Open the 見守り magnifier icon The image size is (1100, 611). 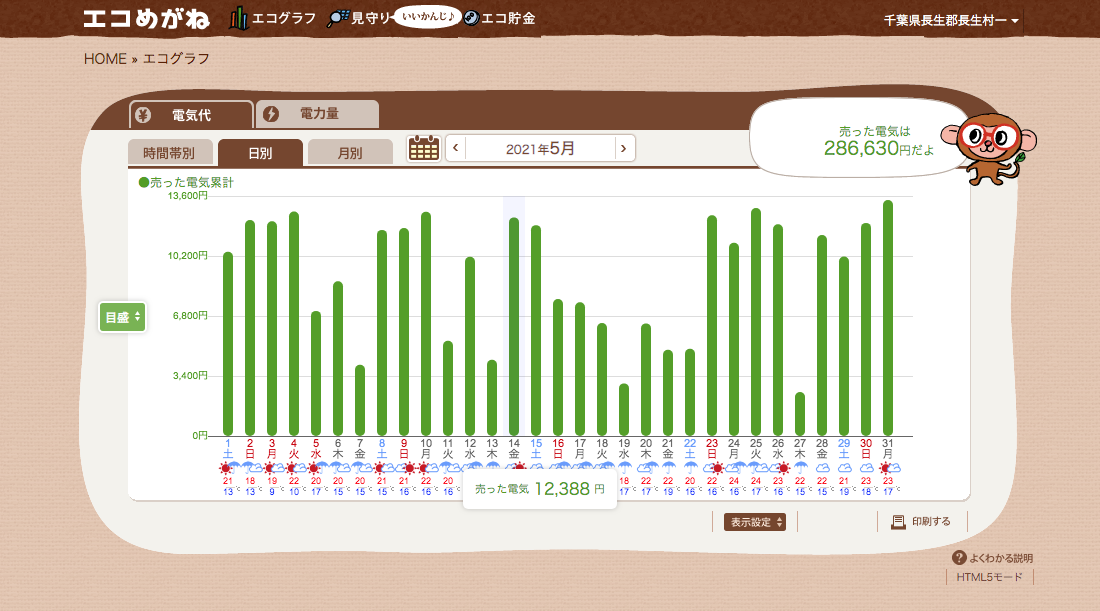pyautogui.click(x=338, y=18)
